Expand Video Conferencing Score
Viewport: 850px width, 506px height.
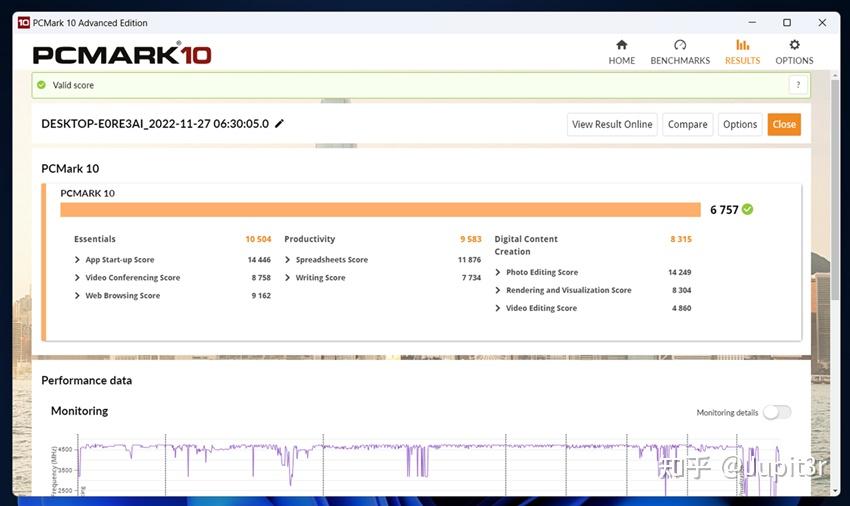(x=77, y=278)
